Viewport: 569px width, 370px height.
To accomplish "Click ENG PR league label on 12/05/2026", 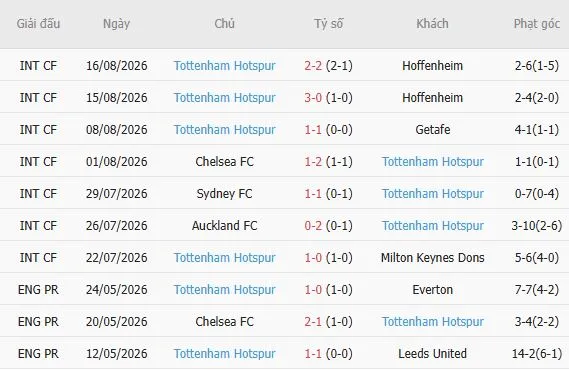I will click(x=38, y=353).
